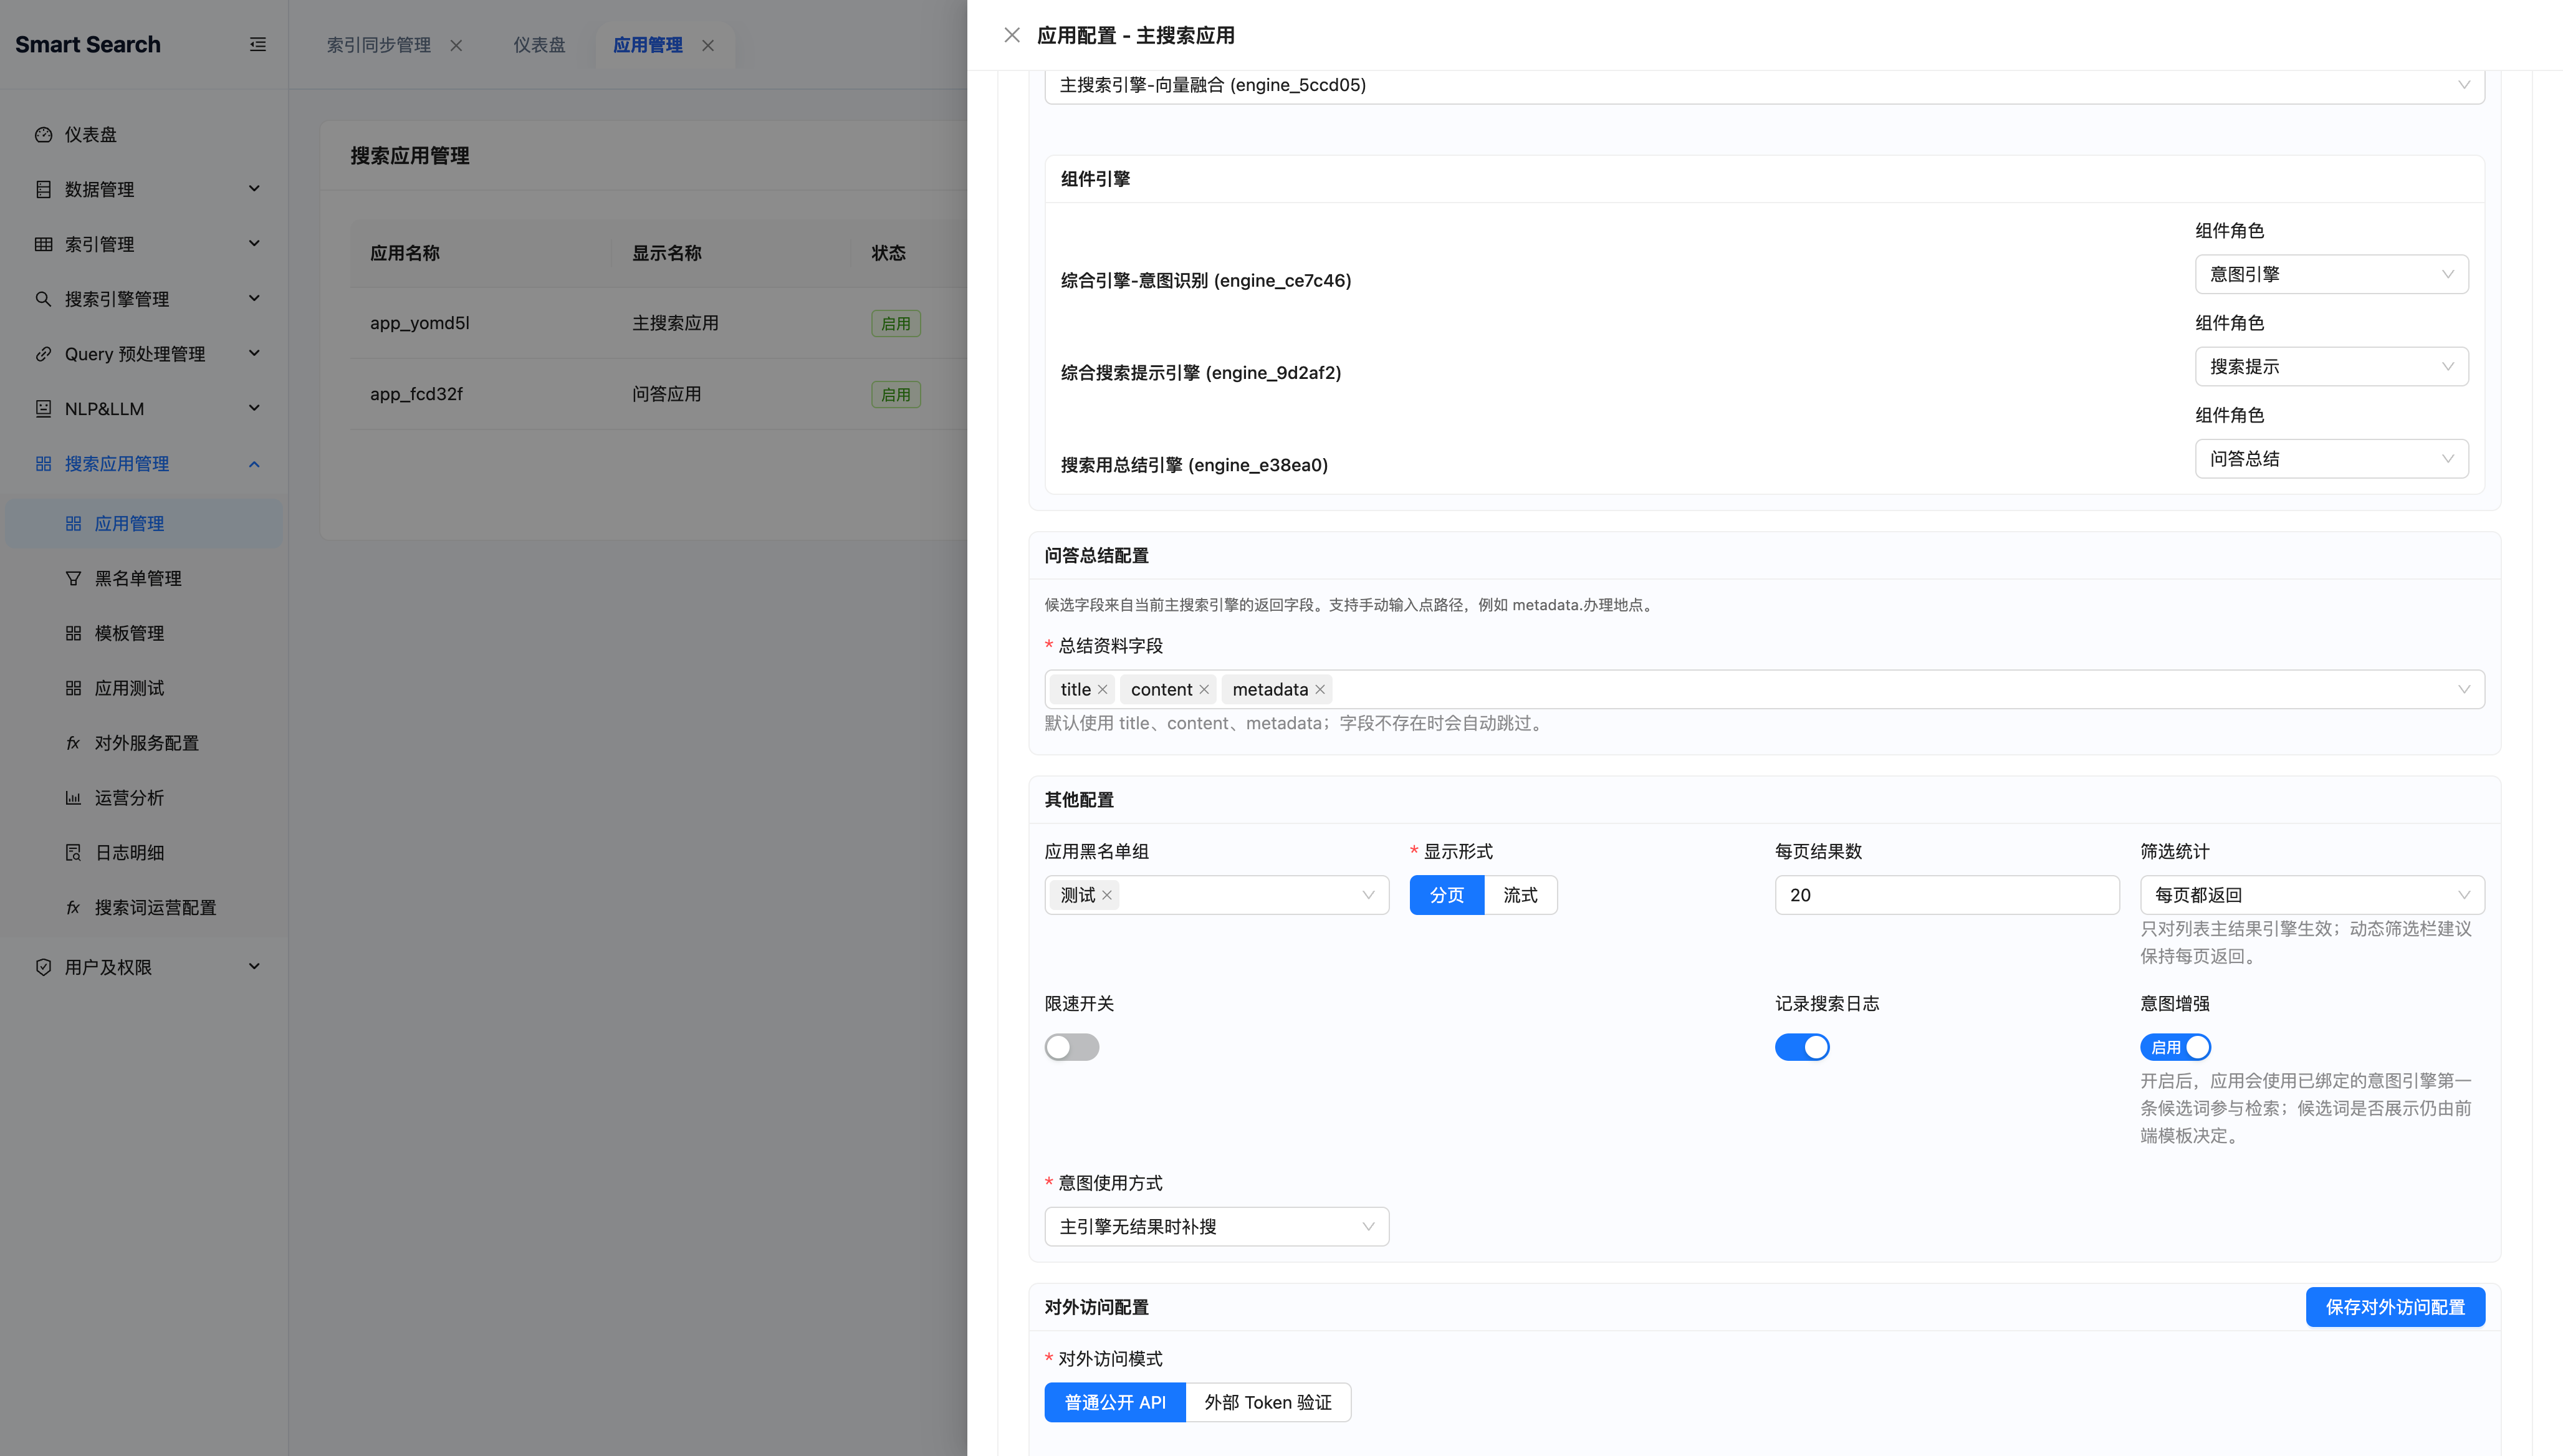The width and height of the screenshot is (2563, 1456).
Task: Expand the Query 预处理管理 sidebar menu
Action: 254,354
